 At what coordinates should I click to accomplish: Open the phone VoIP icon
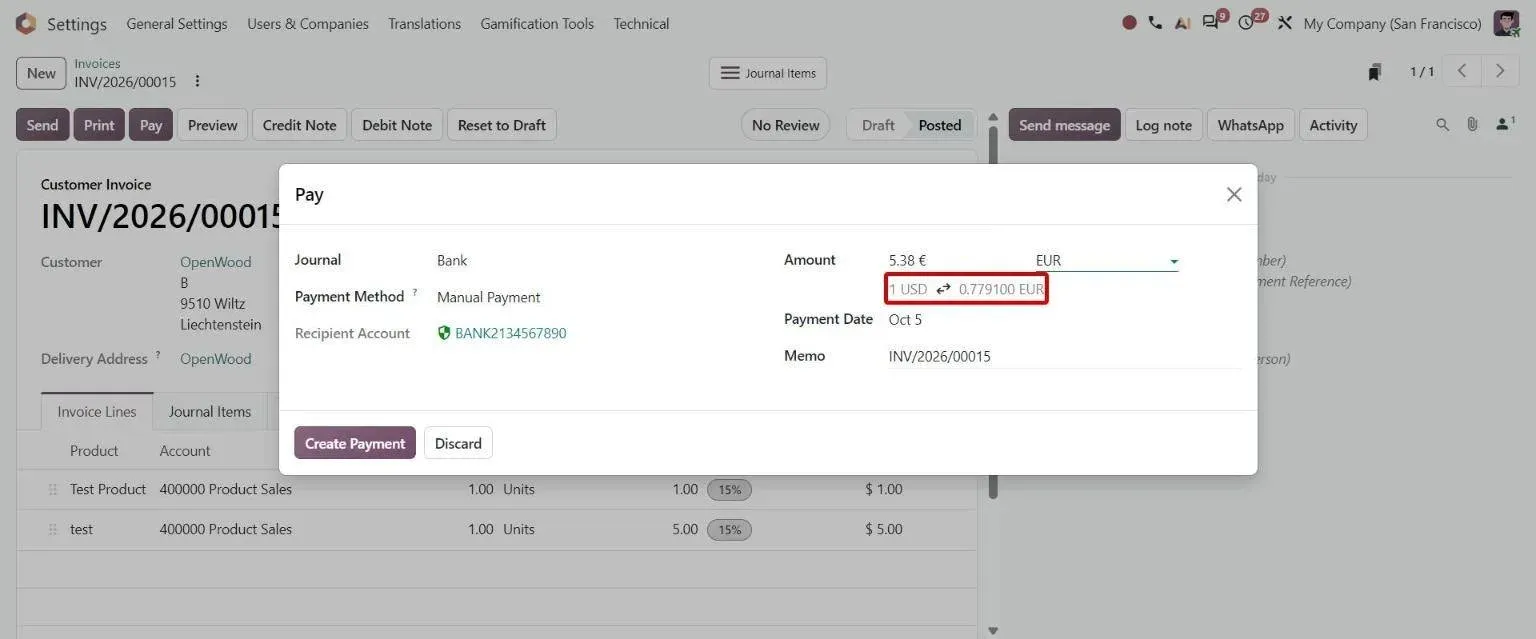1155,23
